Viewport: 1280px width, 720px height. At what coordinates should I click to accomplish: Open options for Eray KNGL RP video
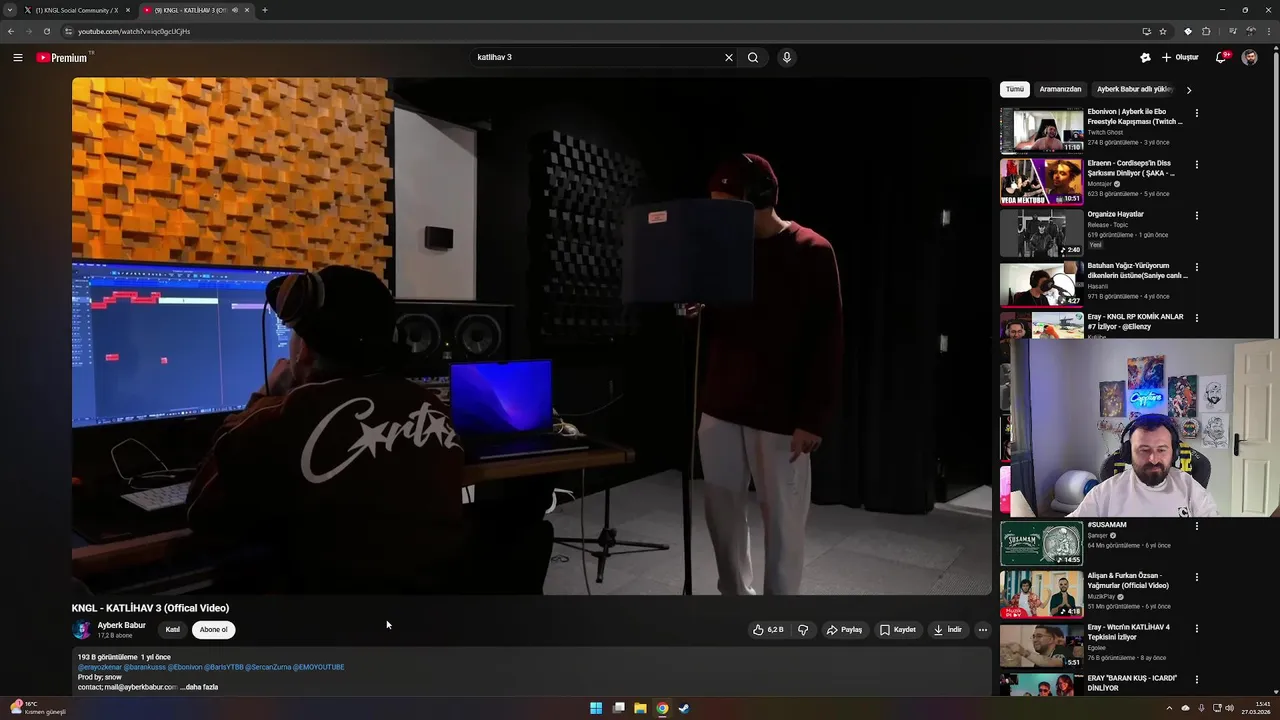1197,318
